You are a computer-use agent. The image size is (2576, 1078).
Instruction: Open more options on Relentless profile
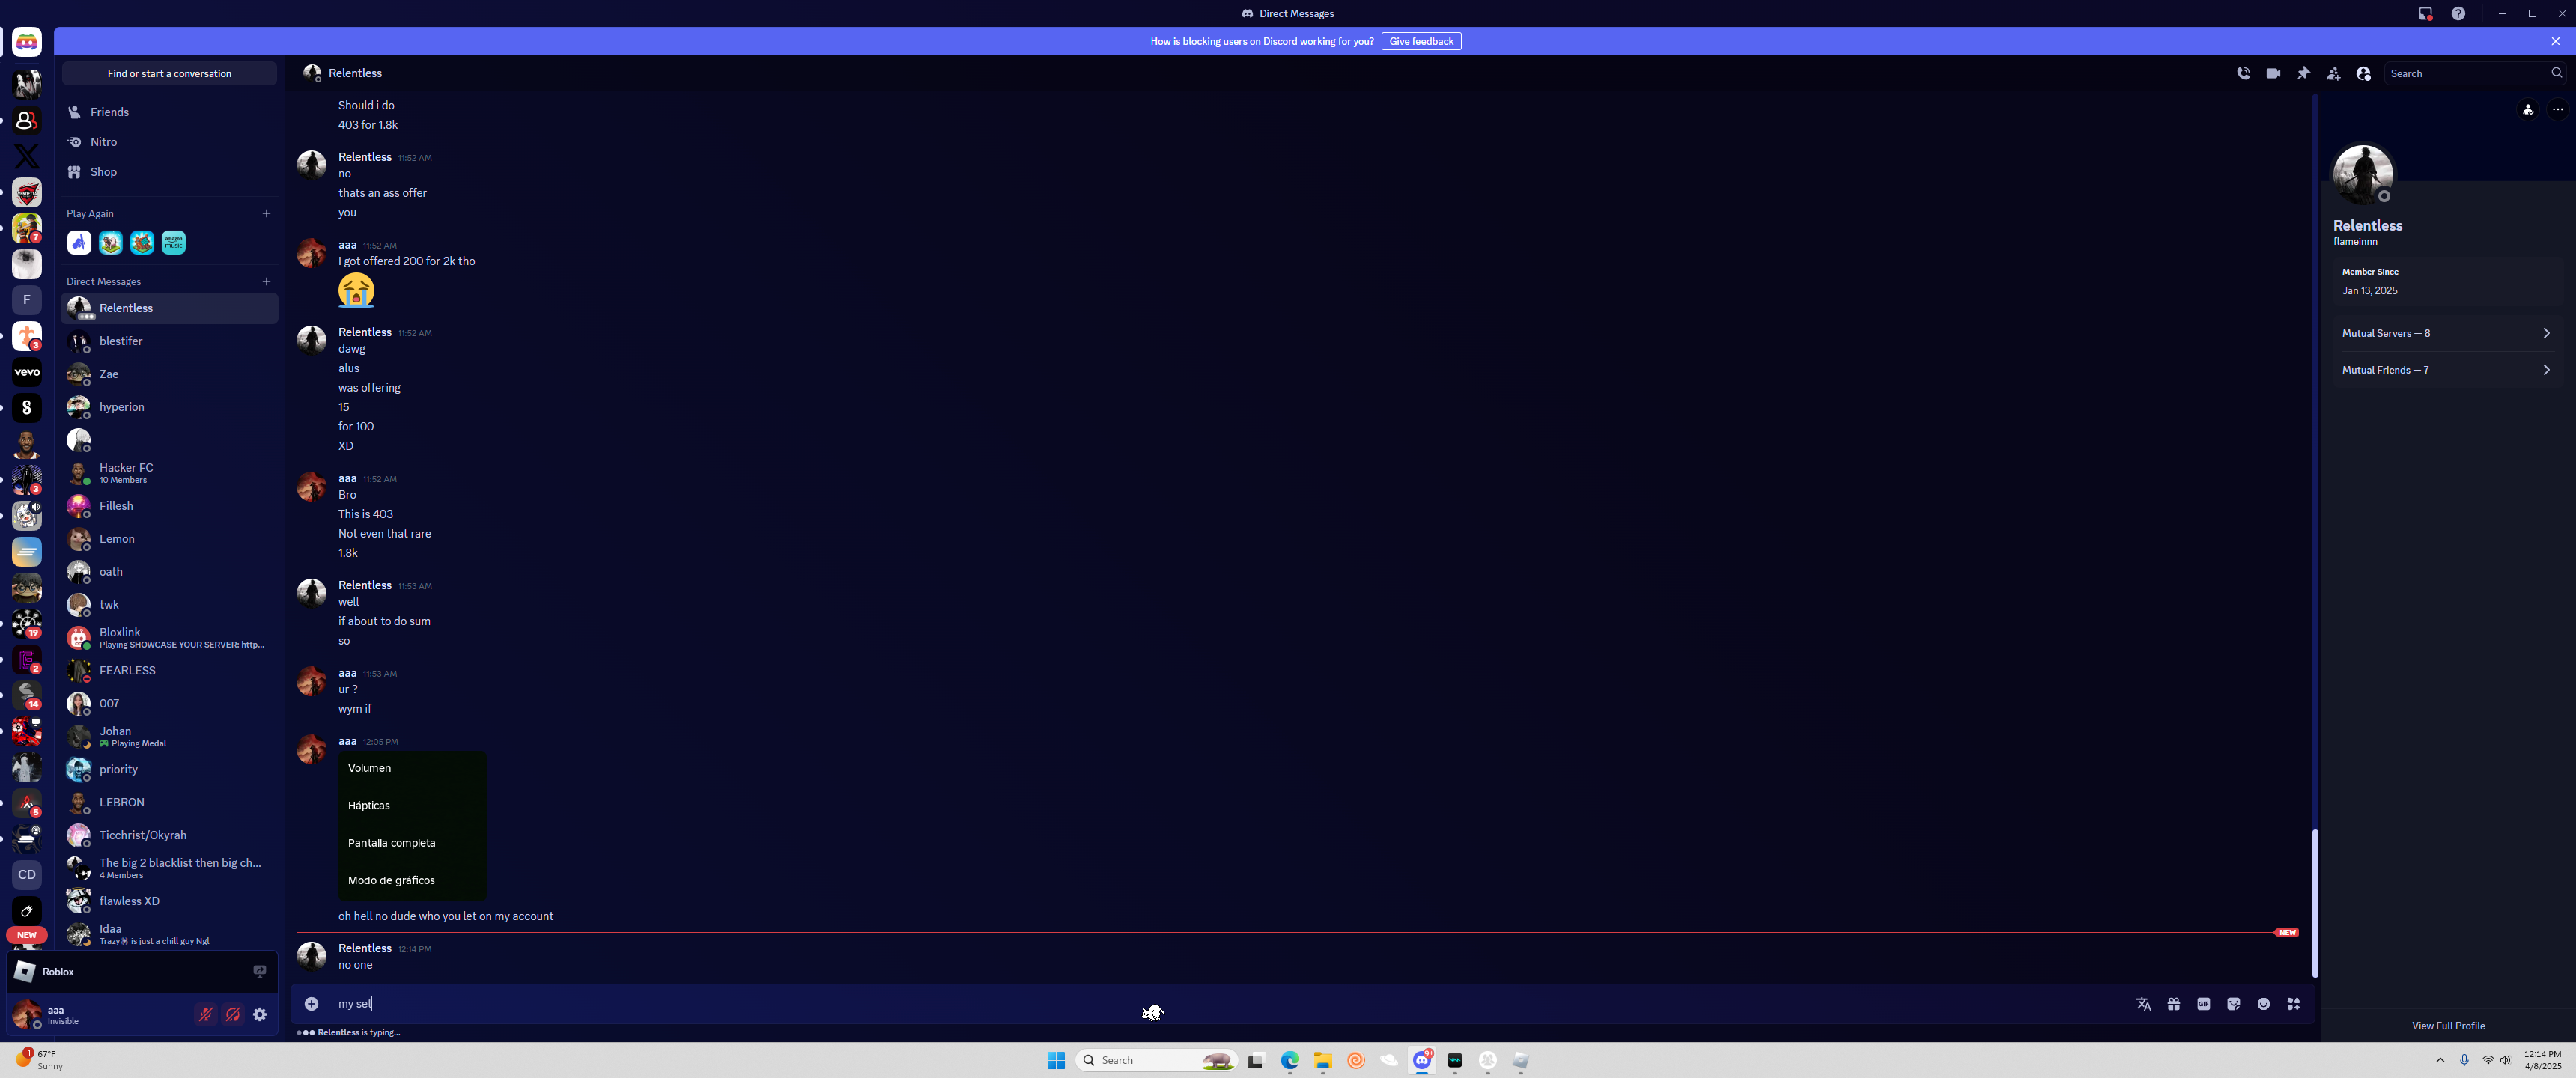pos(2557,110)
